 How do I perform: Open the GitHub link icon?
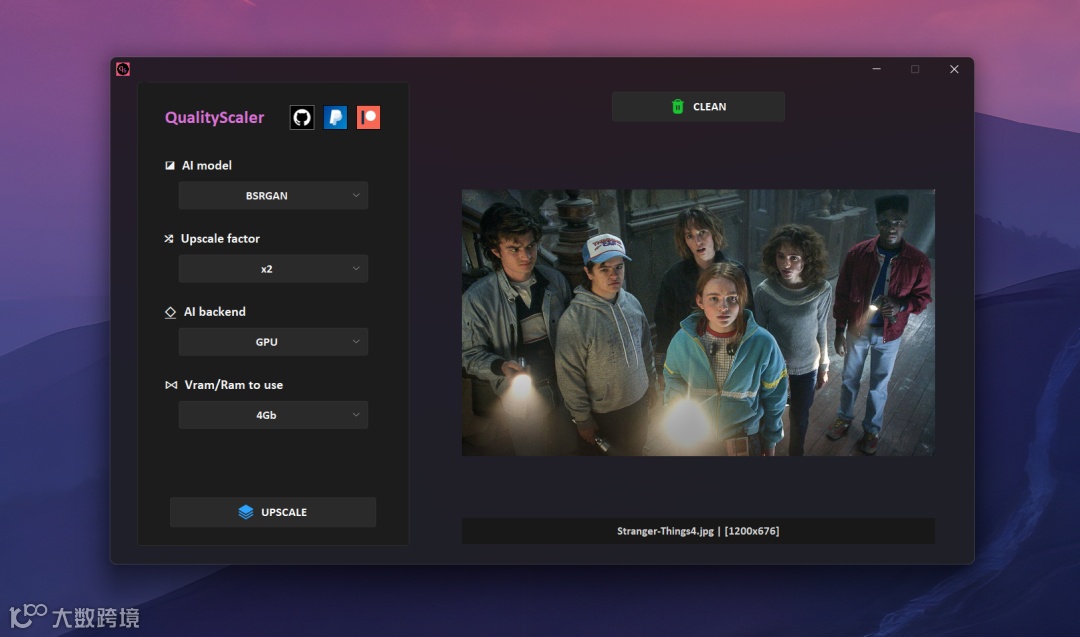tap(302, 117)
